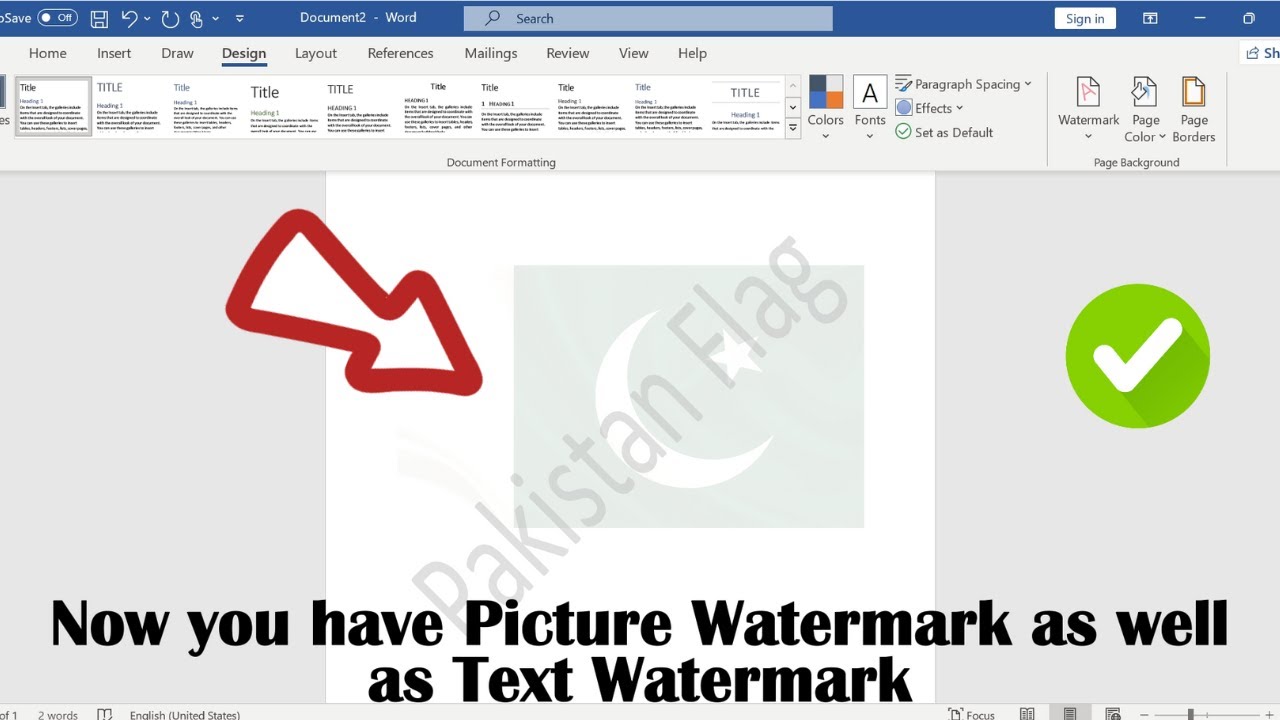Open the Draw tab
The height and width of the screenshot is (720, 1280).
[x=177, y=53]
